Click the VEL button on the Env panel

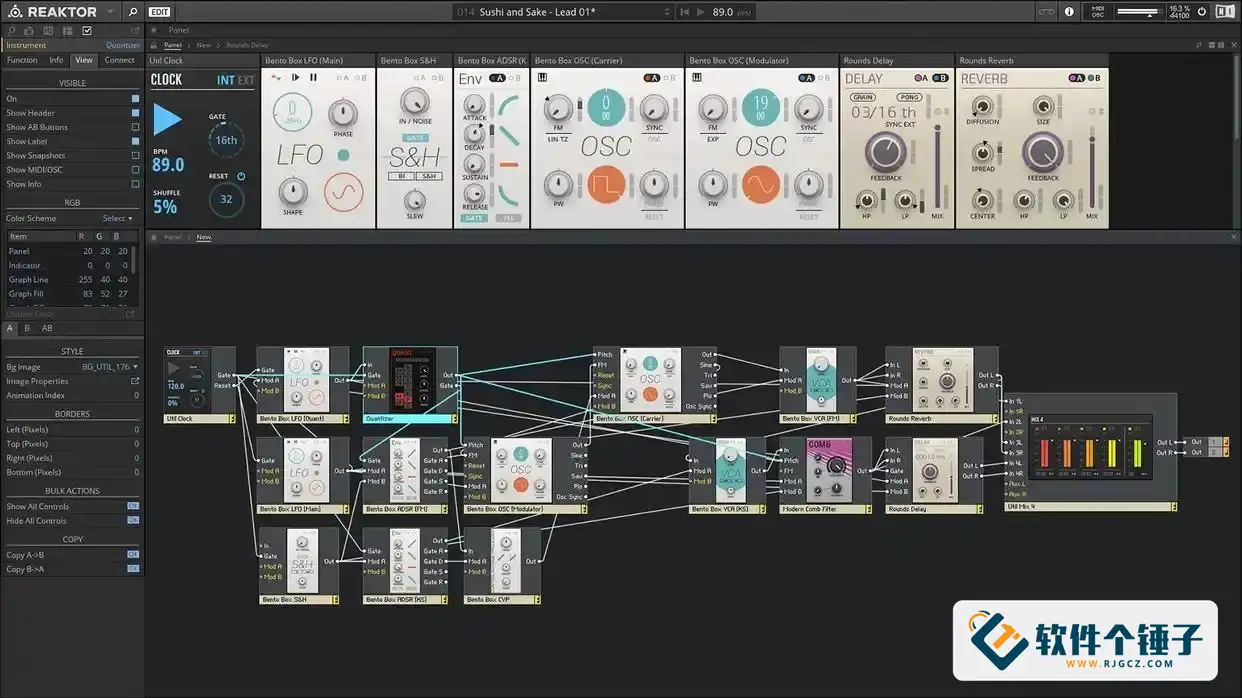tap(510, 218)
